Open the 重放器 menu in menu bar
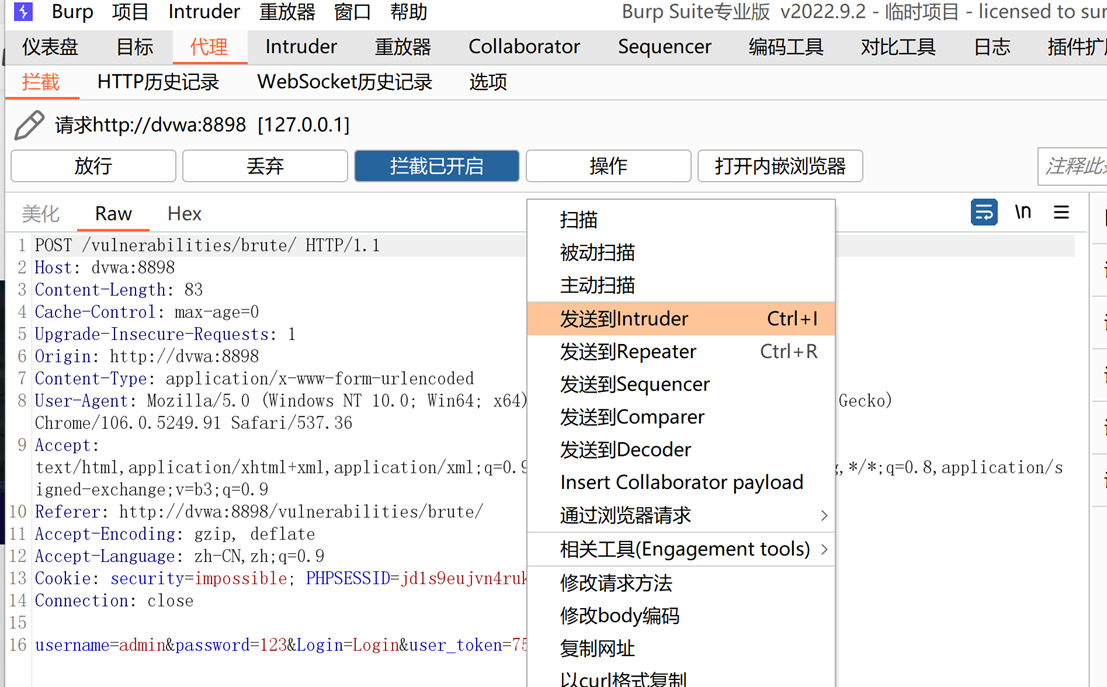The image size is (1107, 687). 287,12
